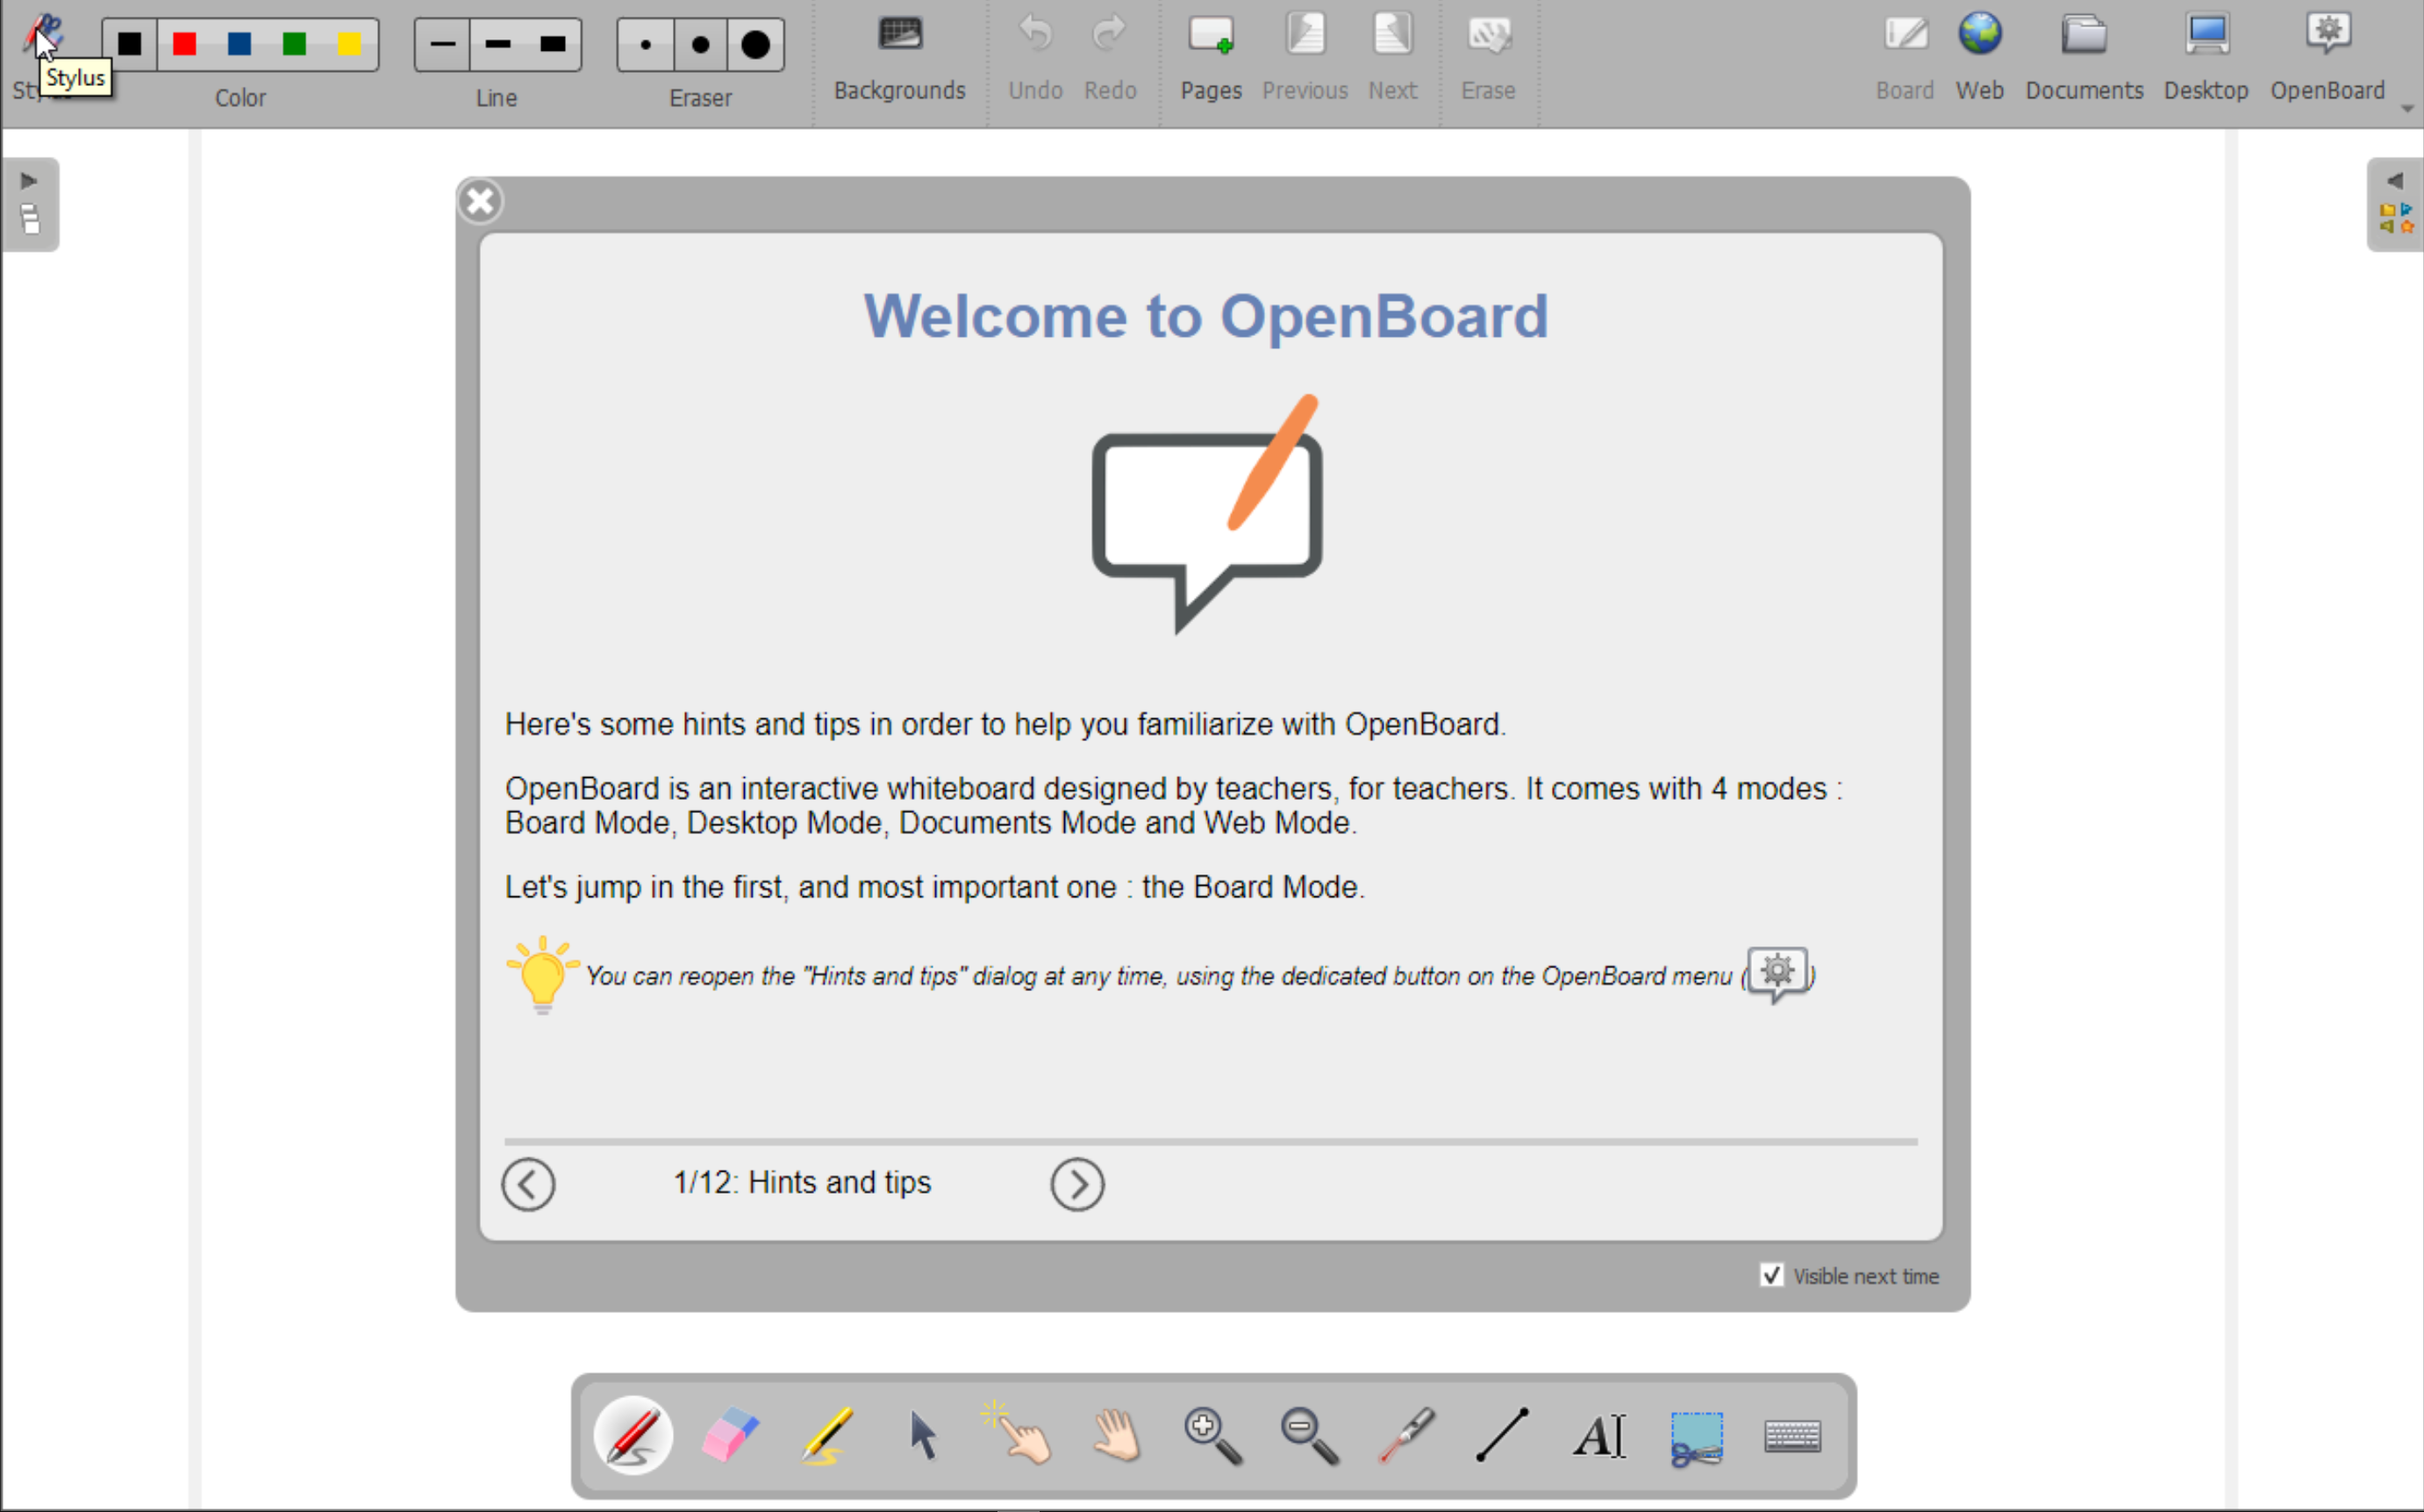Screen dimensions: 2424x1512
Task: Close the Welcome hints dialog
Action: [x=480, y=201]
